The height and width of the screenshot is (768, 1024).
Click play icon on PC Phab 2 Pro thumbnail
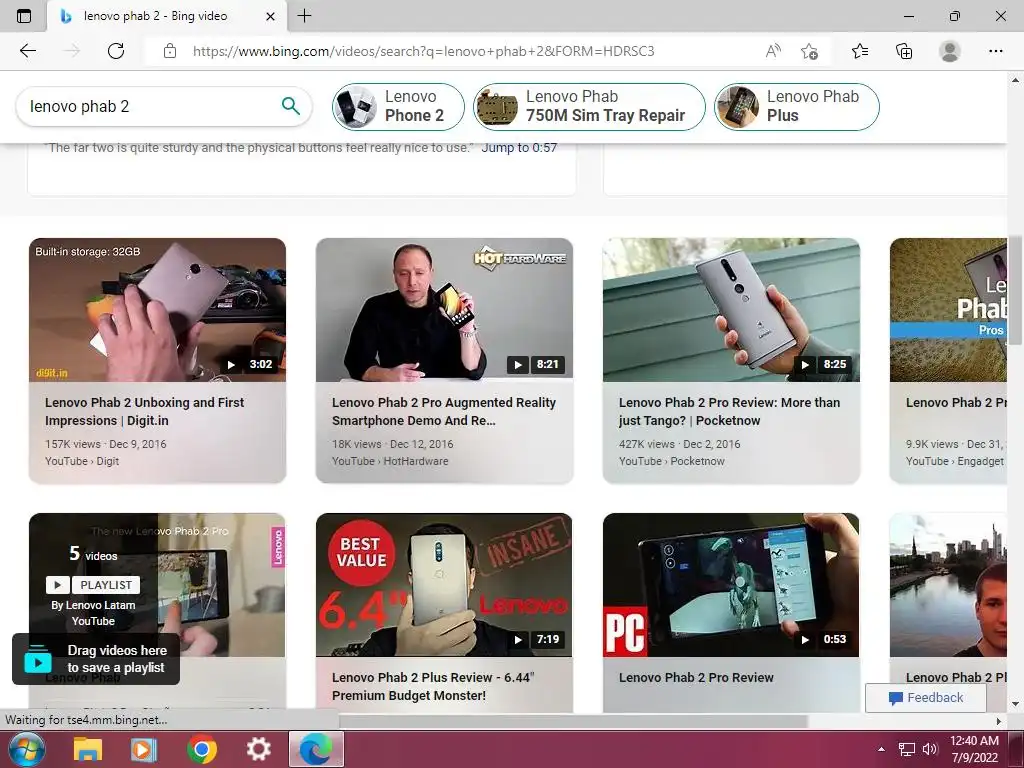pyautogui.click(x=805, y=639)
